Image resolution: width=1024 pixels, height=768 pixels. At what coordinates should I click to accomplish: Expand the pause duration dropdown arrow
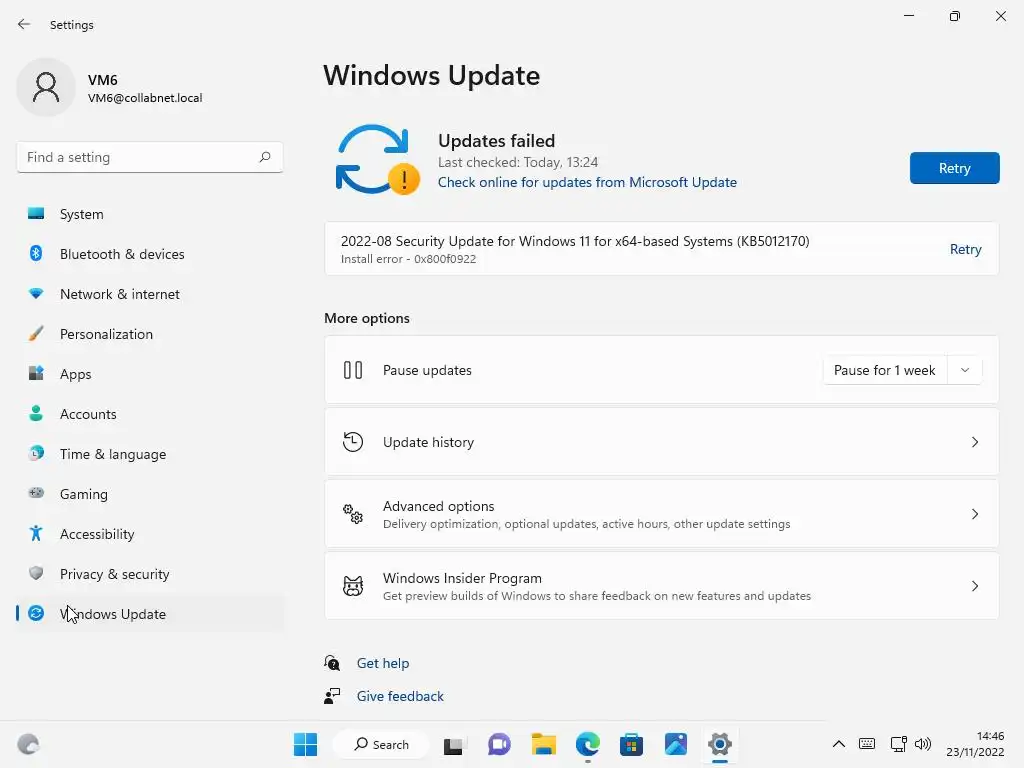pos(965,370)
